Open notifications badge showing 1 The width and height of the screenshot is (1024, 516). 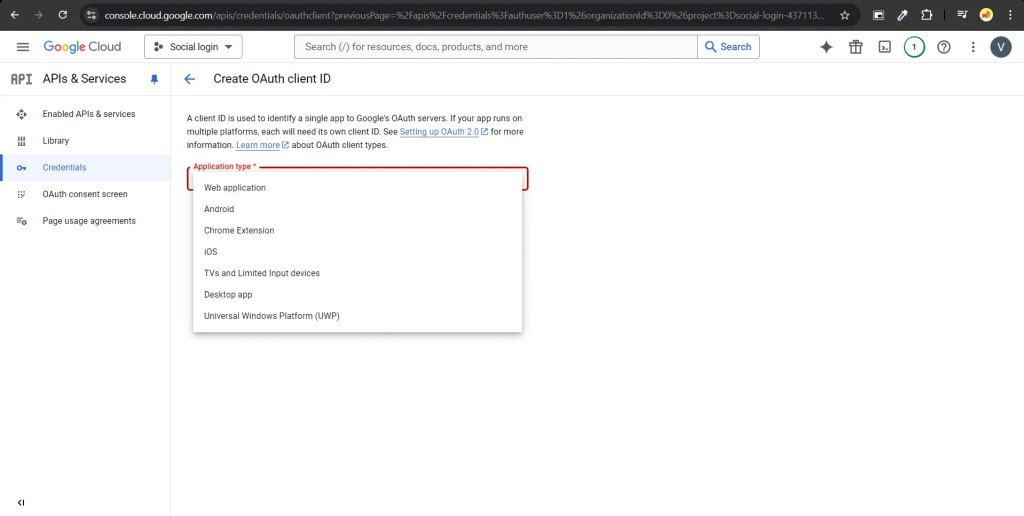pyautogui.click(x=914, y=47)
